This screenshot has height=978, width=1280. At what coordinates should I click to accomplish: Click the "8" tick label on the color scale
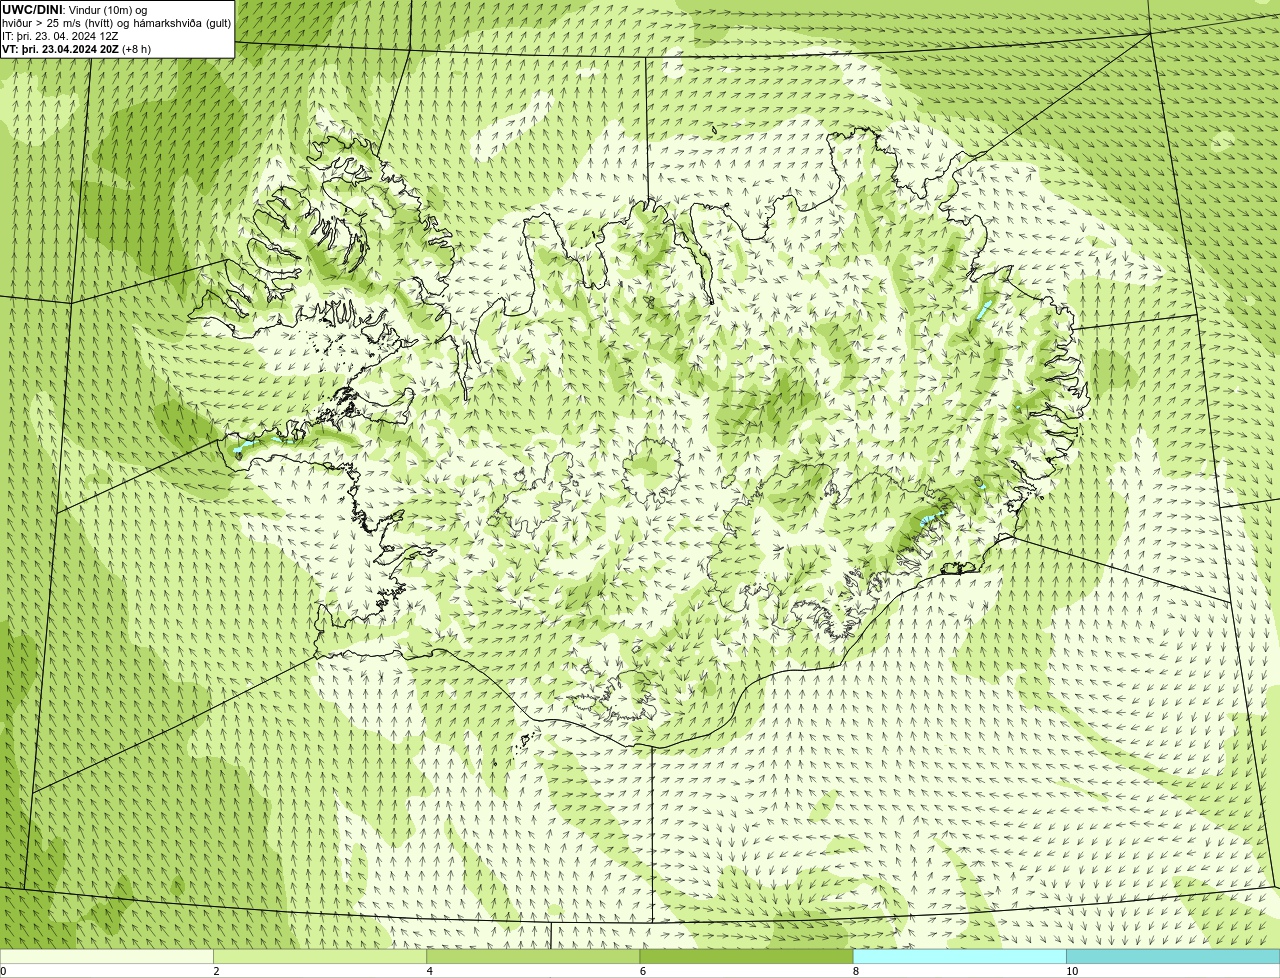pos(856,971)
